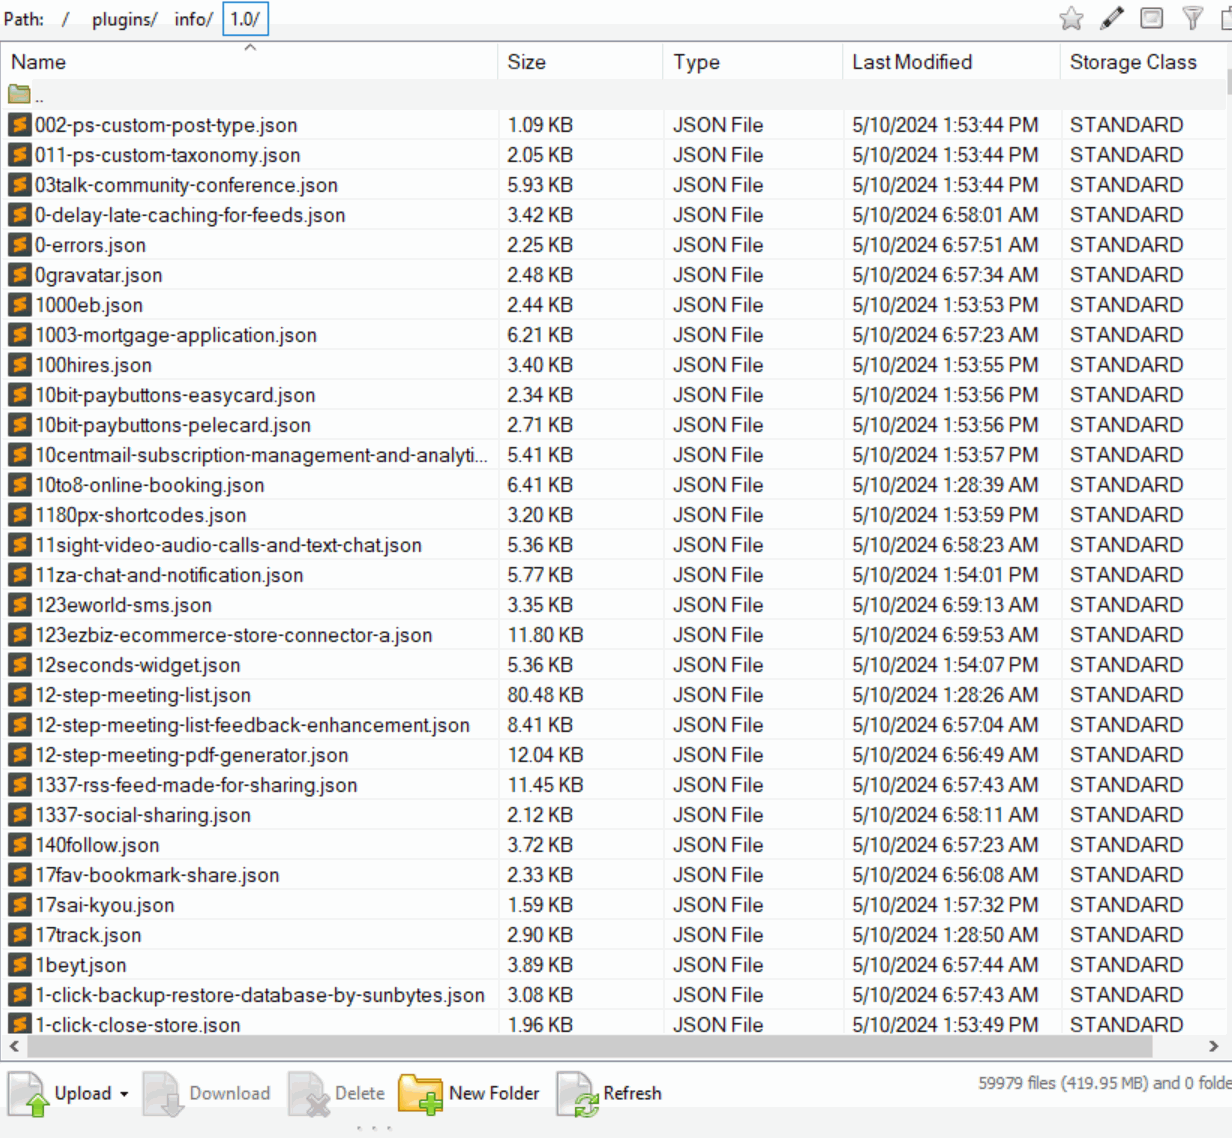Open the parent folder '..' icon
The width and height of the screenshot is (1232, 1138).
(19, 95)
